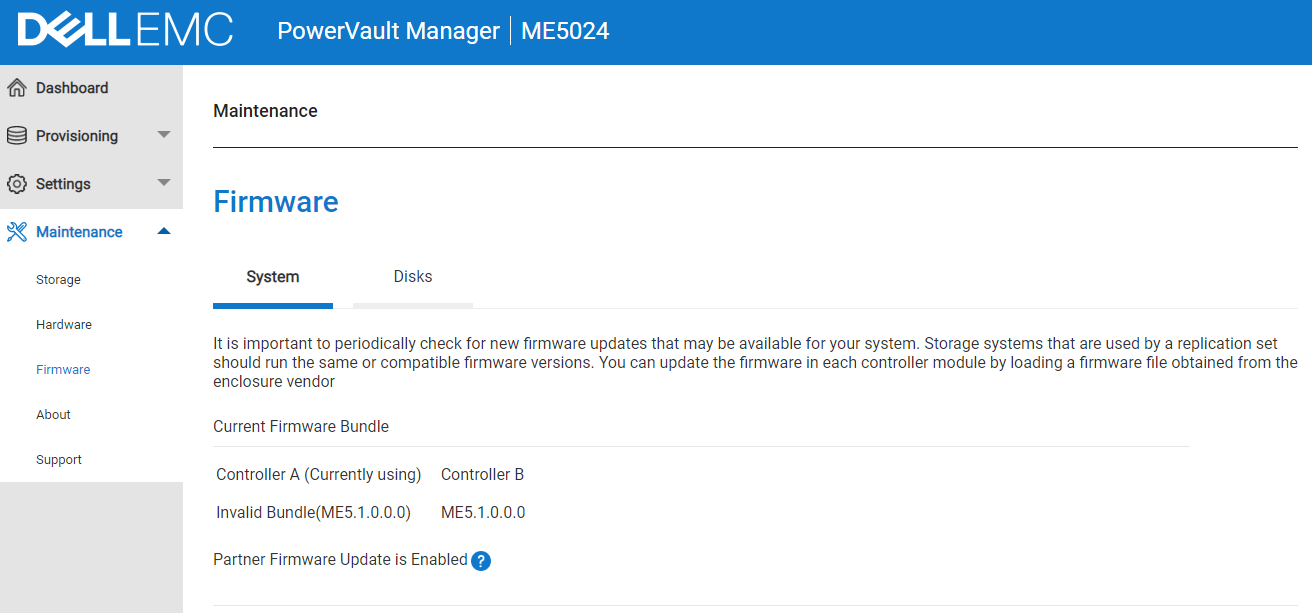Go to the Support page
This screenshot has height=613, width=1312.
pos(58,459)
